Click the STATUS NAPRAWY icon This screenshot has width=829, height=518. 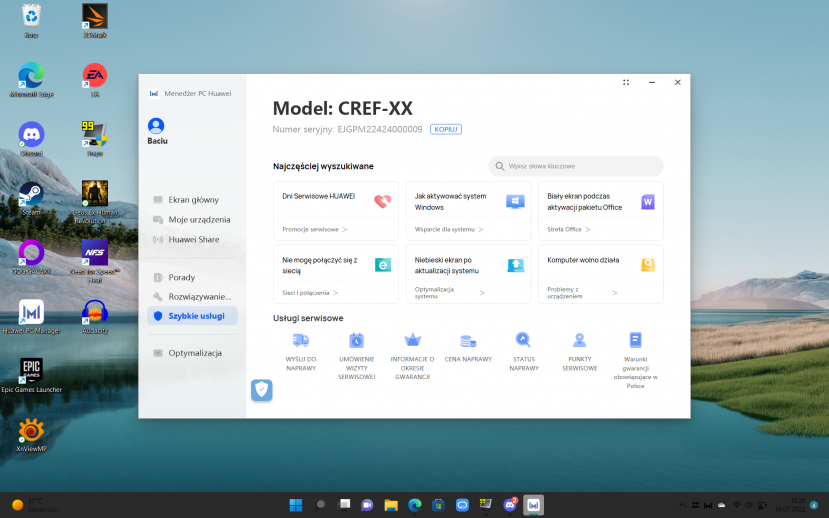tap(523, 340)
